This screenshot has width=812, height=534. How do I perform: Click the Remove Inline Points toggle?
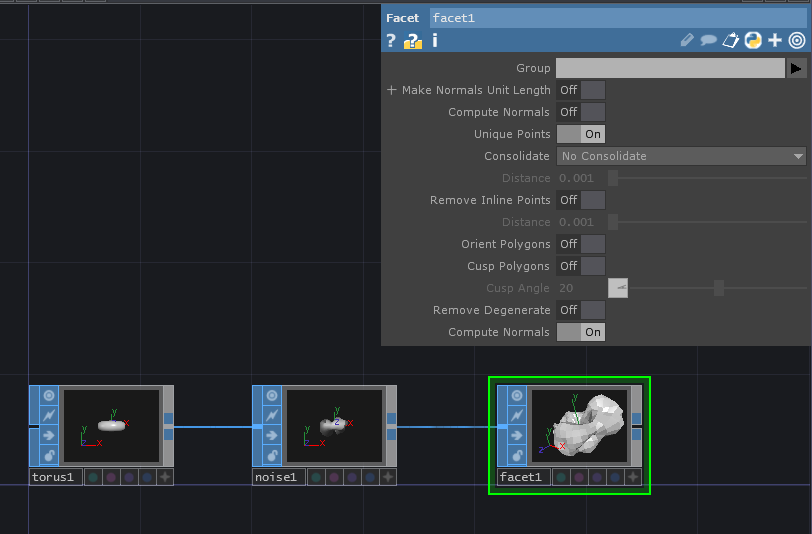click(581, 200)
